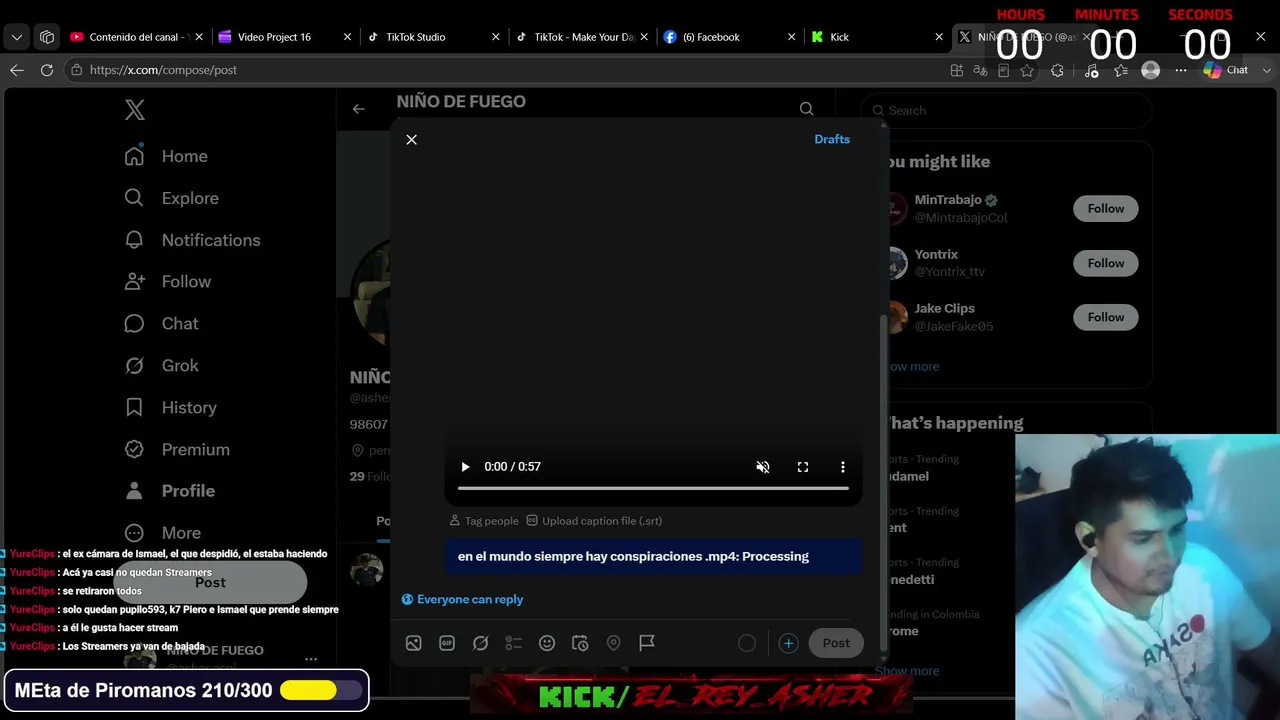Image resolution: width=1280 pixels, height=720 pixels.
Task: Open video player more options menu
Action: coord(843,467)
